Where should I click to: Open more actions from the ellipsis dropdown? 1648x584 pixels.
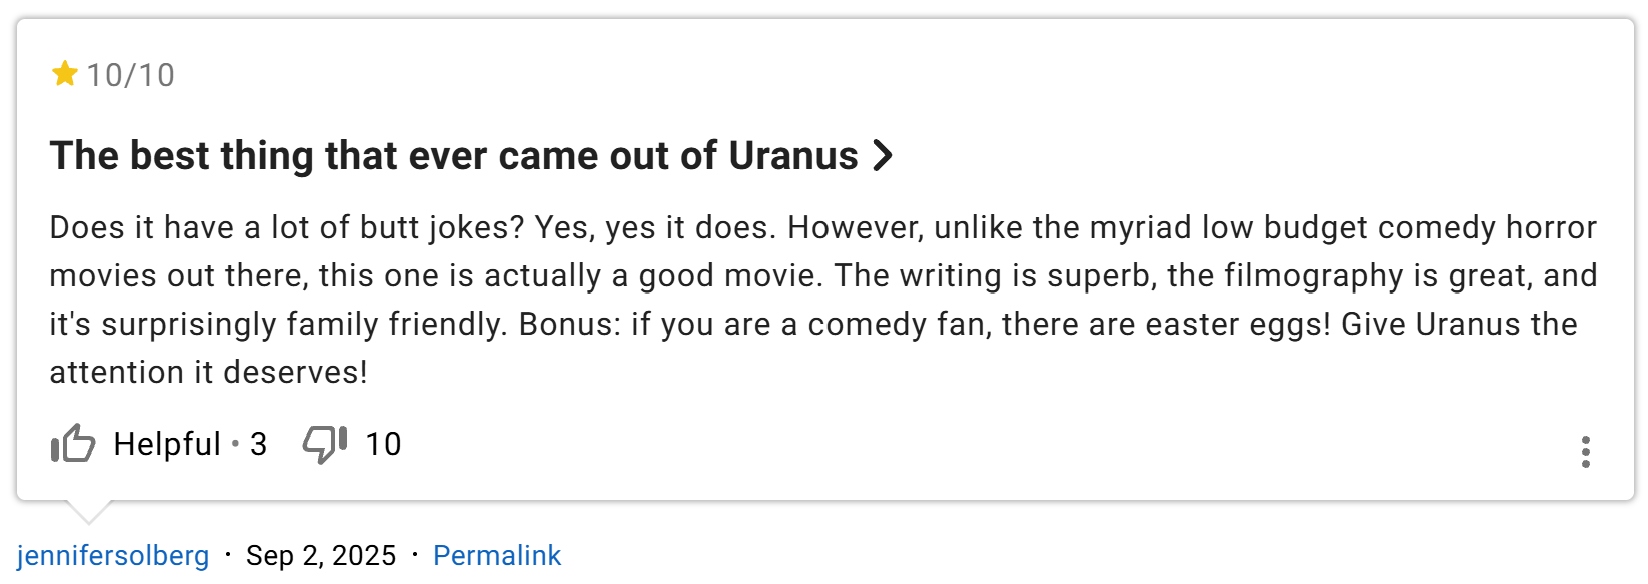tap(1588, 453)
